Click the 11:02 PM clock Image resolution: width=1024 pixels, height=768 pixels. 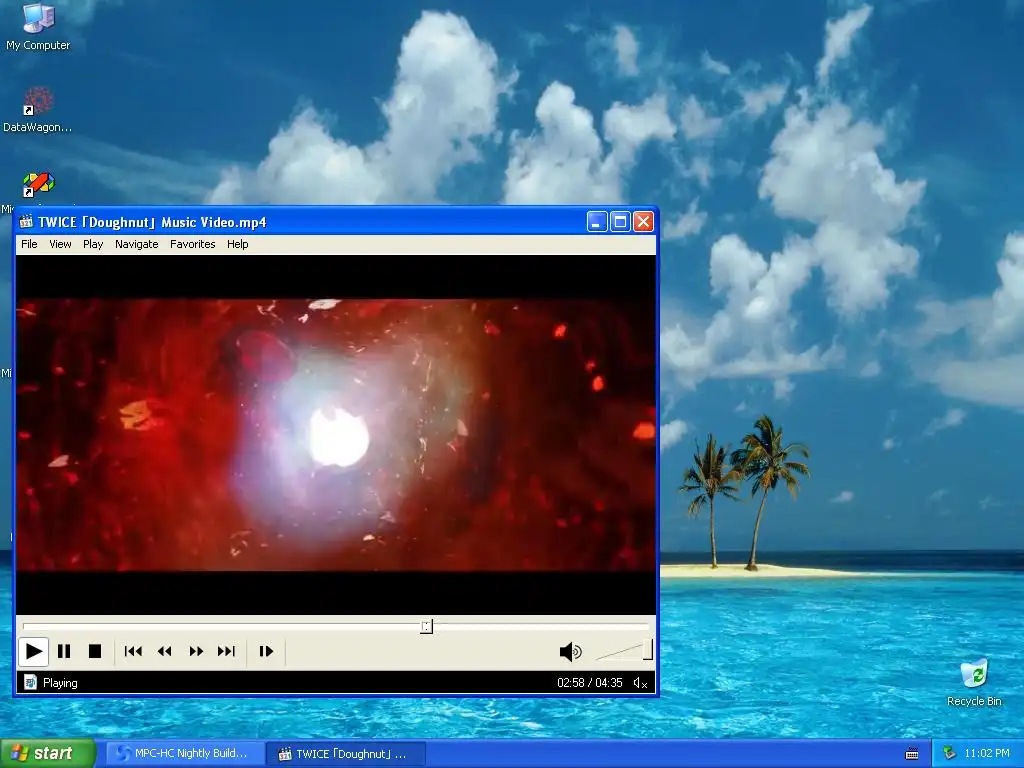[987, 754]
